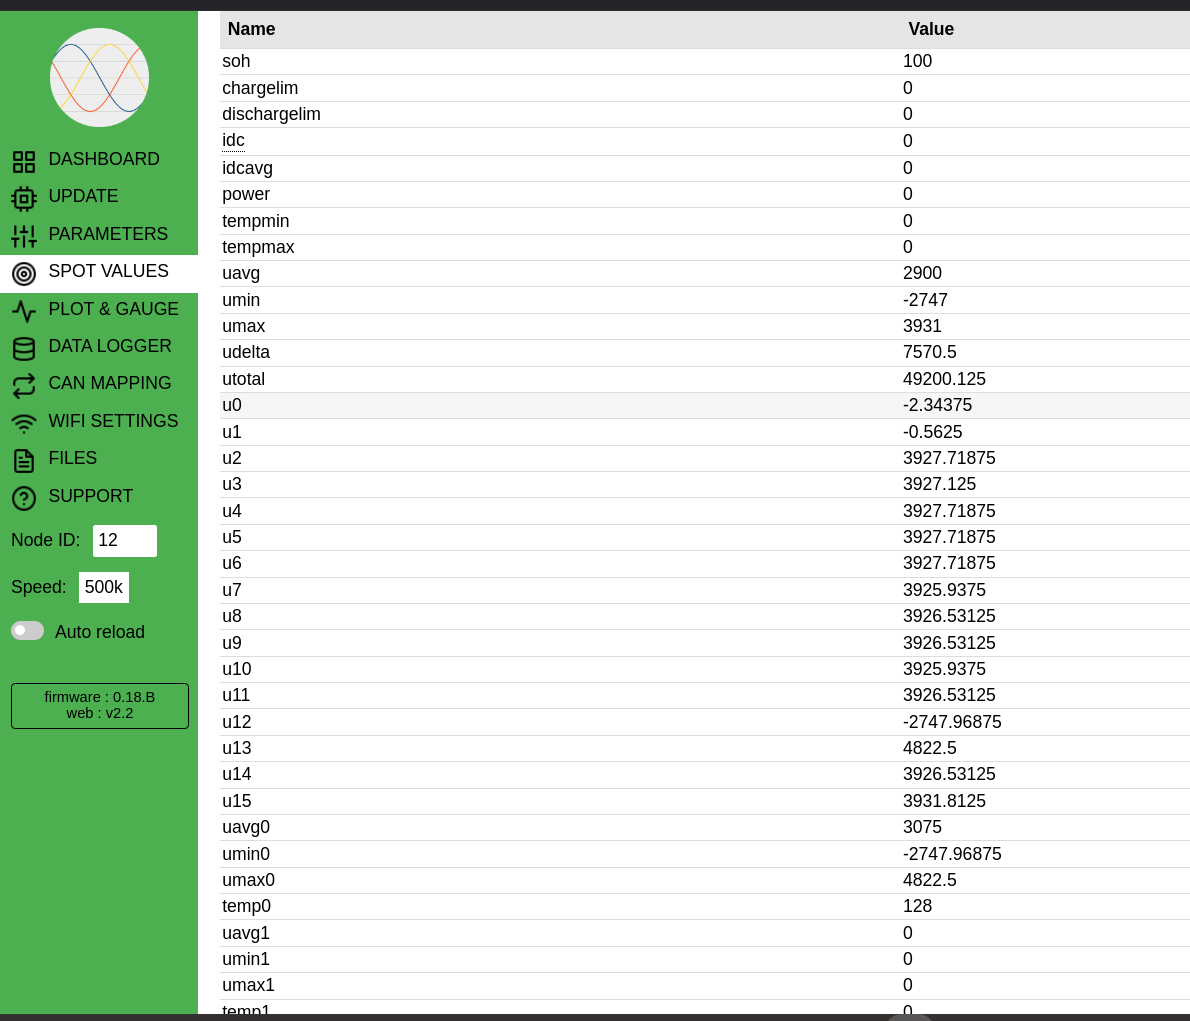Click the Name column header

(x=251, y=29)
